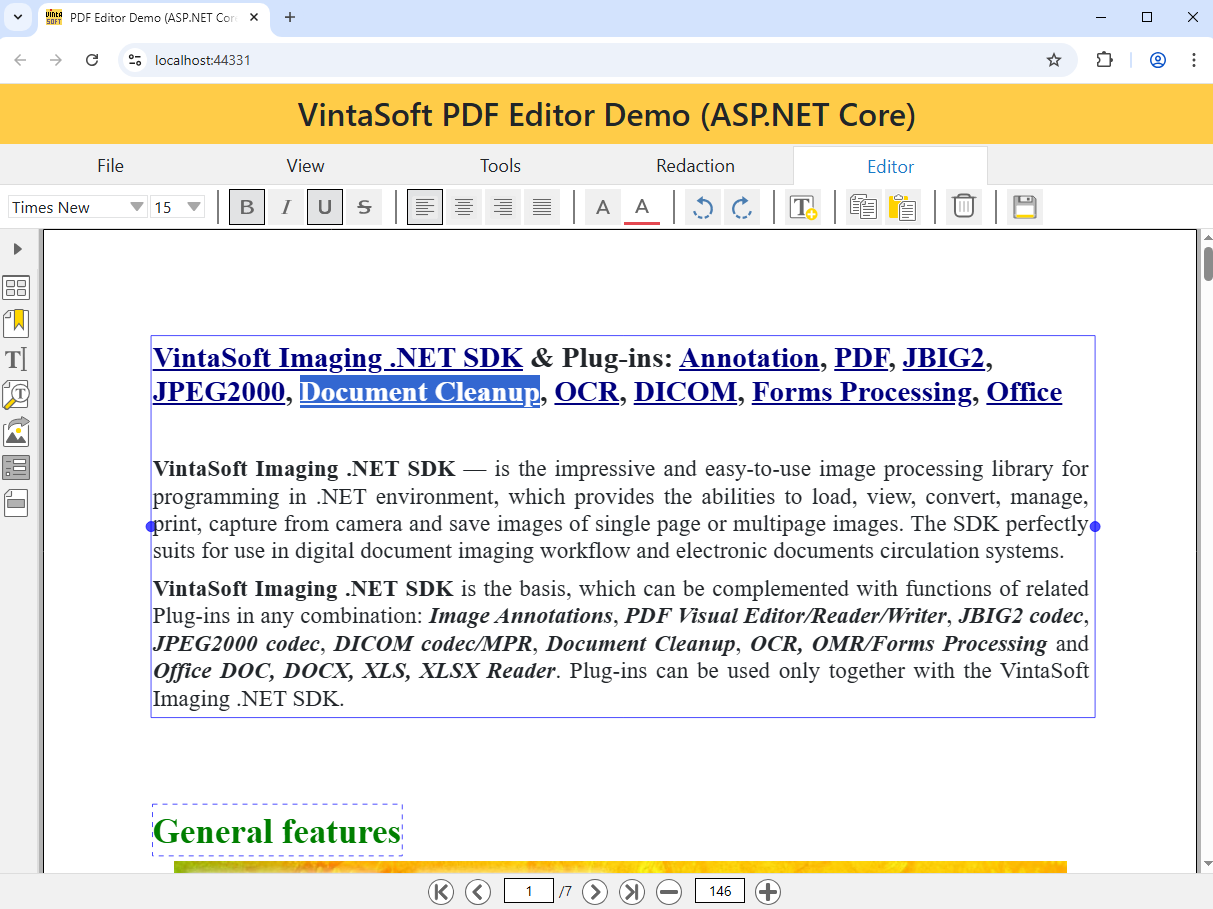Screen dimensions: 1213x909
Task: Click the trash can delete icon
Action: (x=963, y=207)
